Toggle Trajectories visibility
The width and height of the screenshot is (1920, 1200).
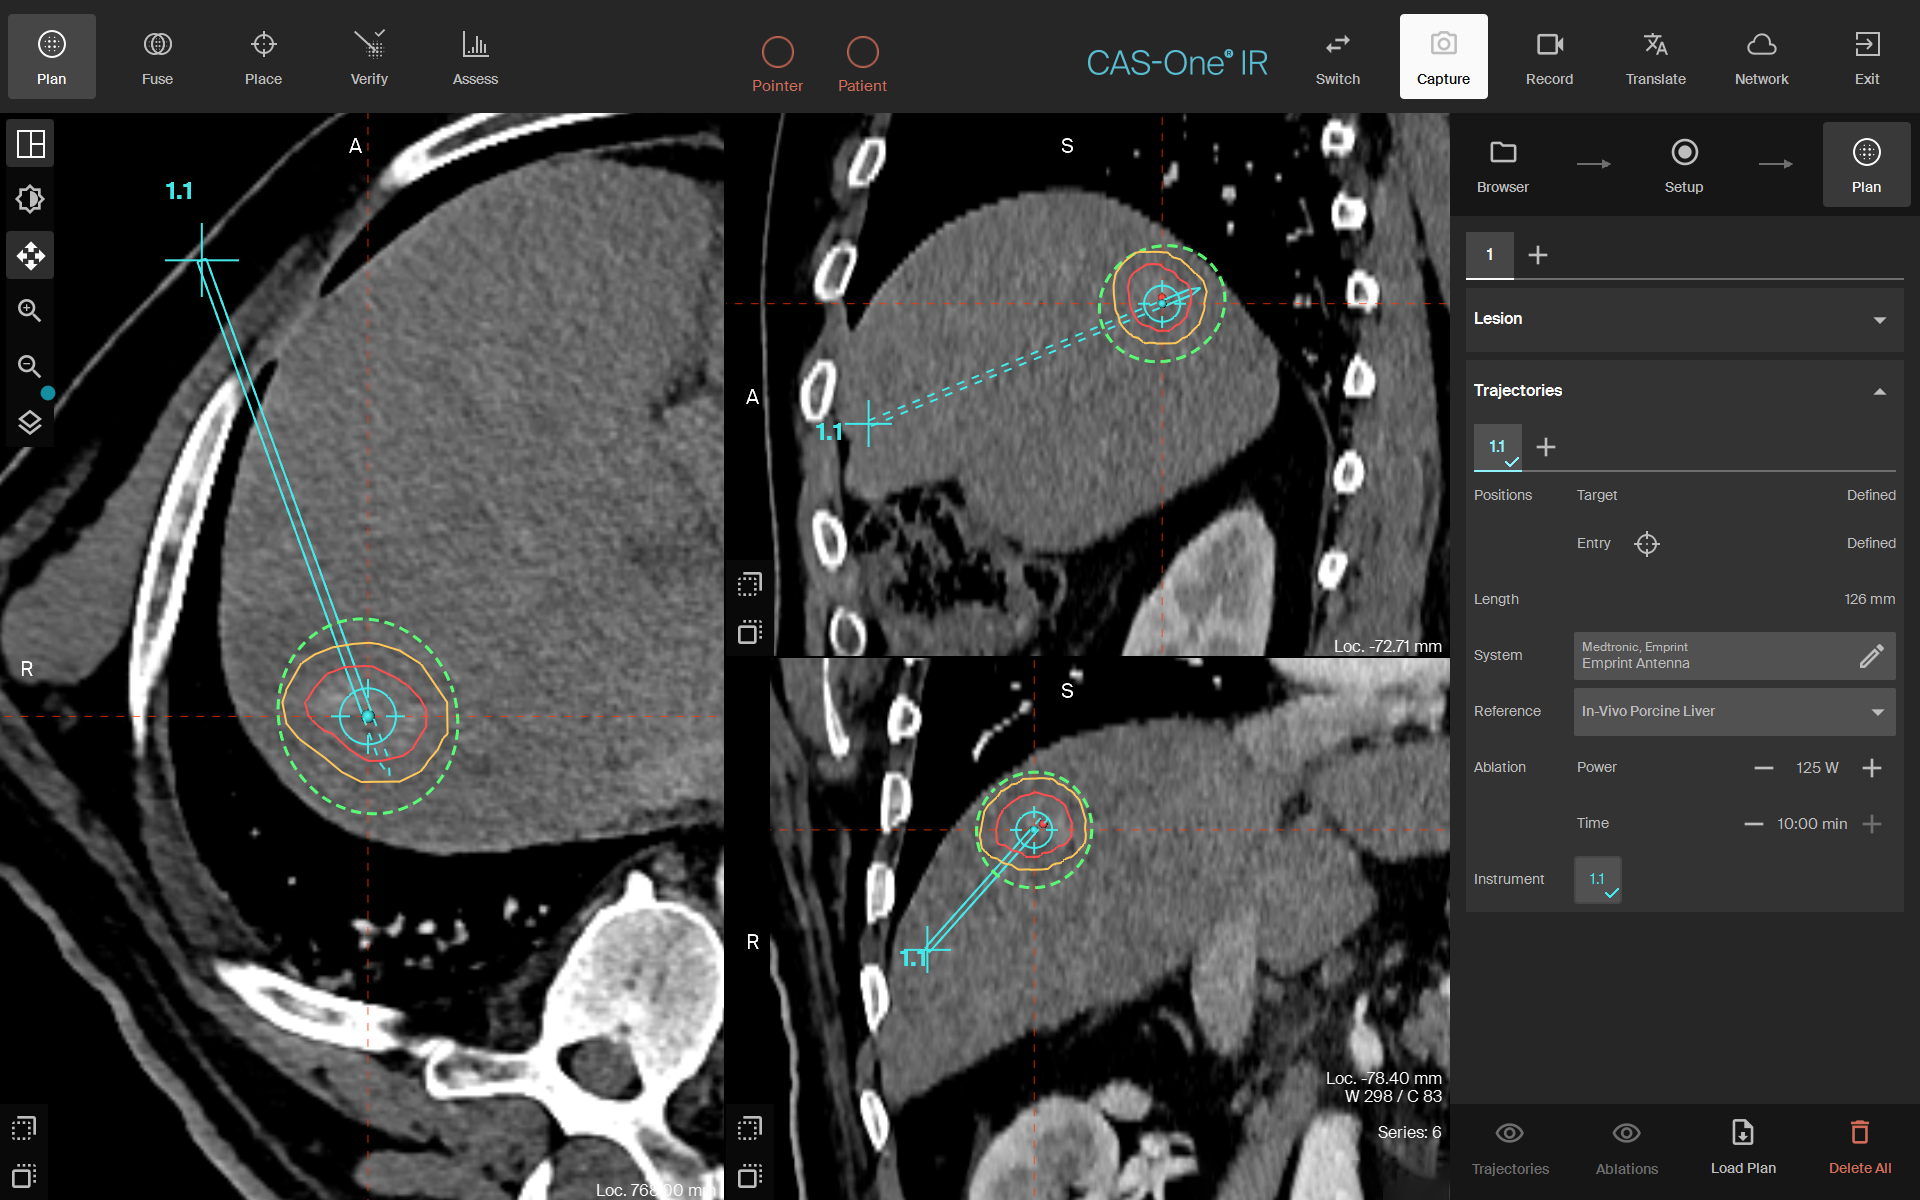[x=1510, y=1148]
